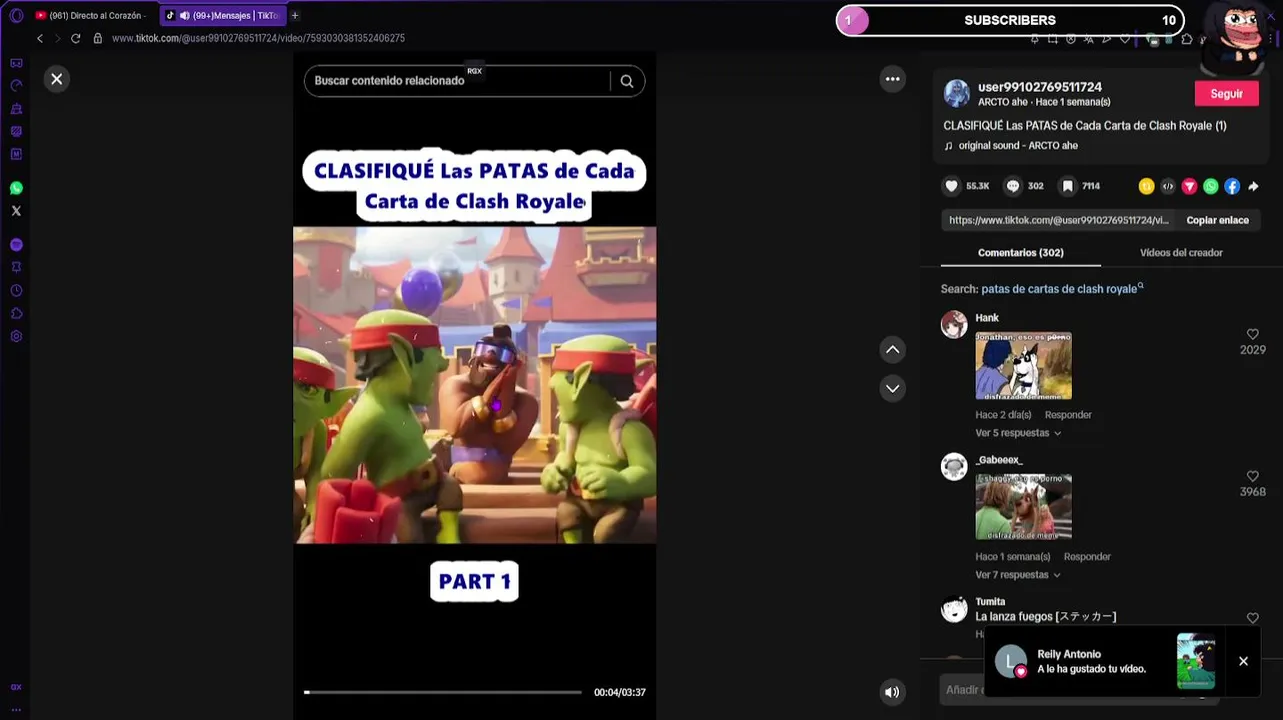Screen dimensions: 1283x720
Task: Open video thumbnail in Reily Antonio notification
Action: (1196, 661)
